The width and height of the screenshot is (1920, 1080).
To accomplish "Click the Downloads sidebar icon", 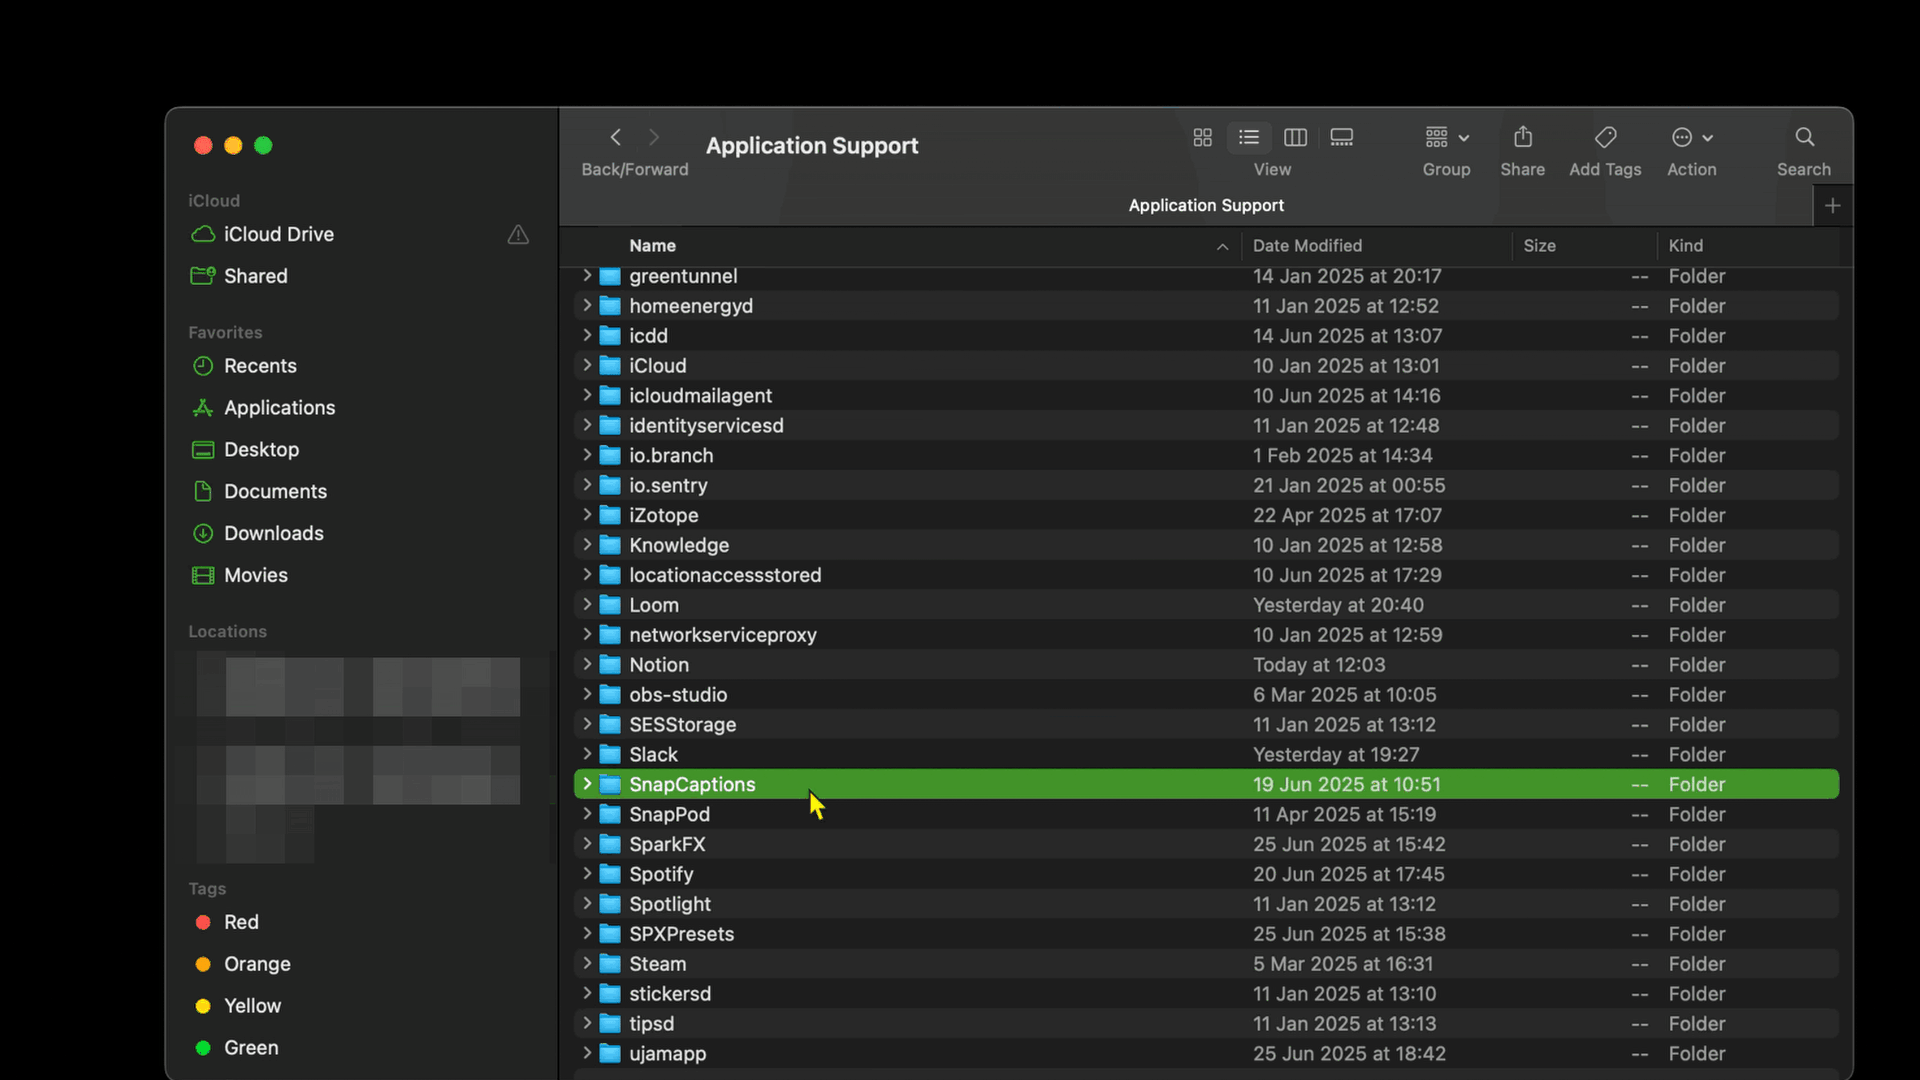I will click(x=203, y=534).
